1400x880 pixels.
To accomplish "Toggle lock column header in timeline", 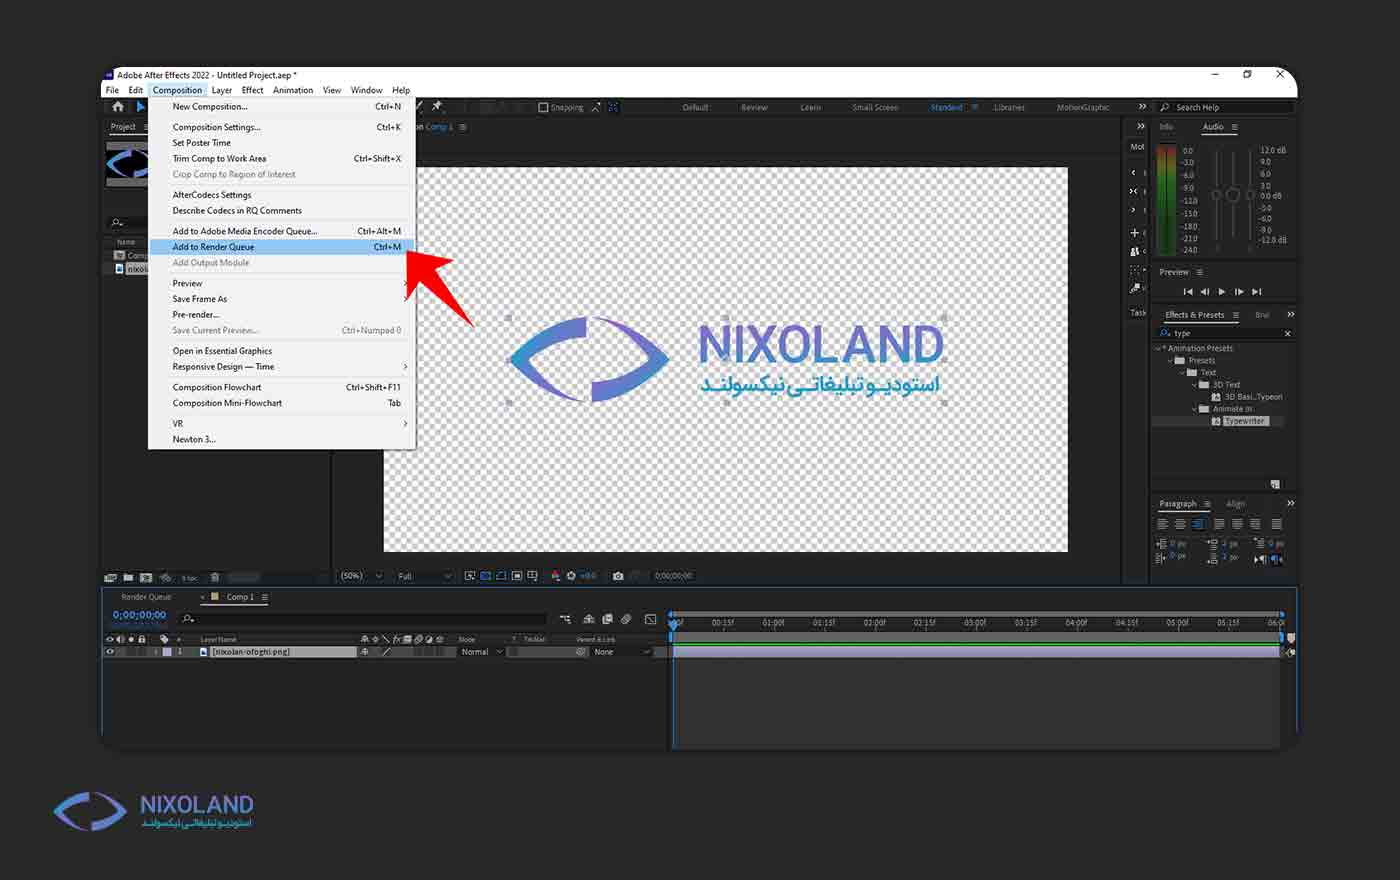I will [142, 639].
